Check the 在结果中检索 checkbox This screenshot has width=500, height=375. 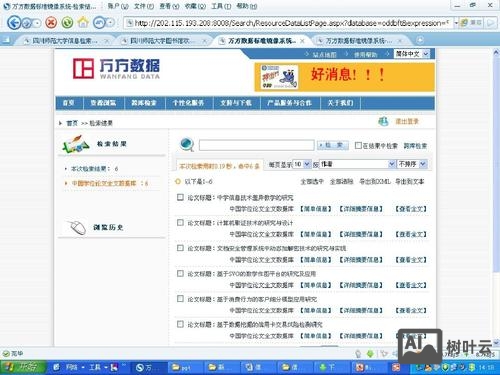[358, 145]
